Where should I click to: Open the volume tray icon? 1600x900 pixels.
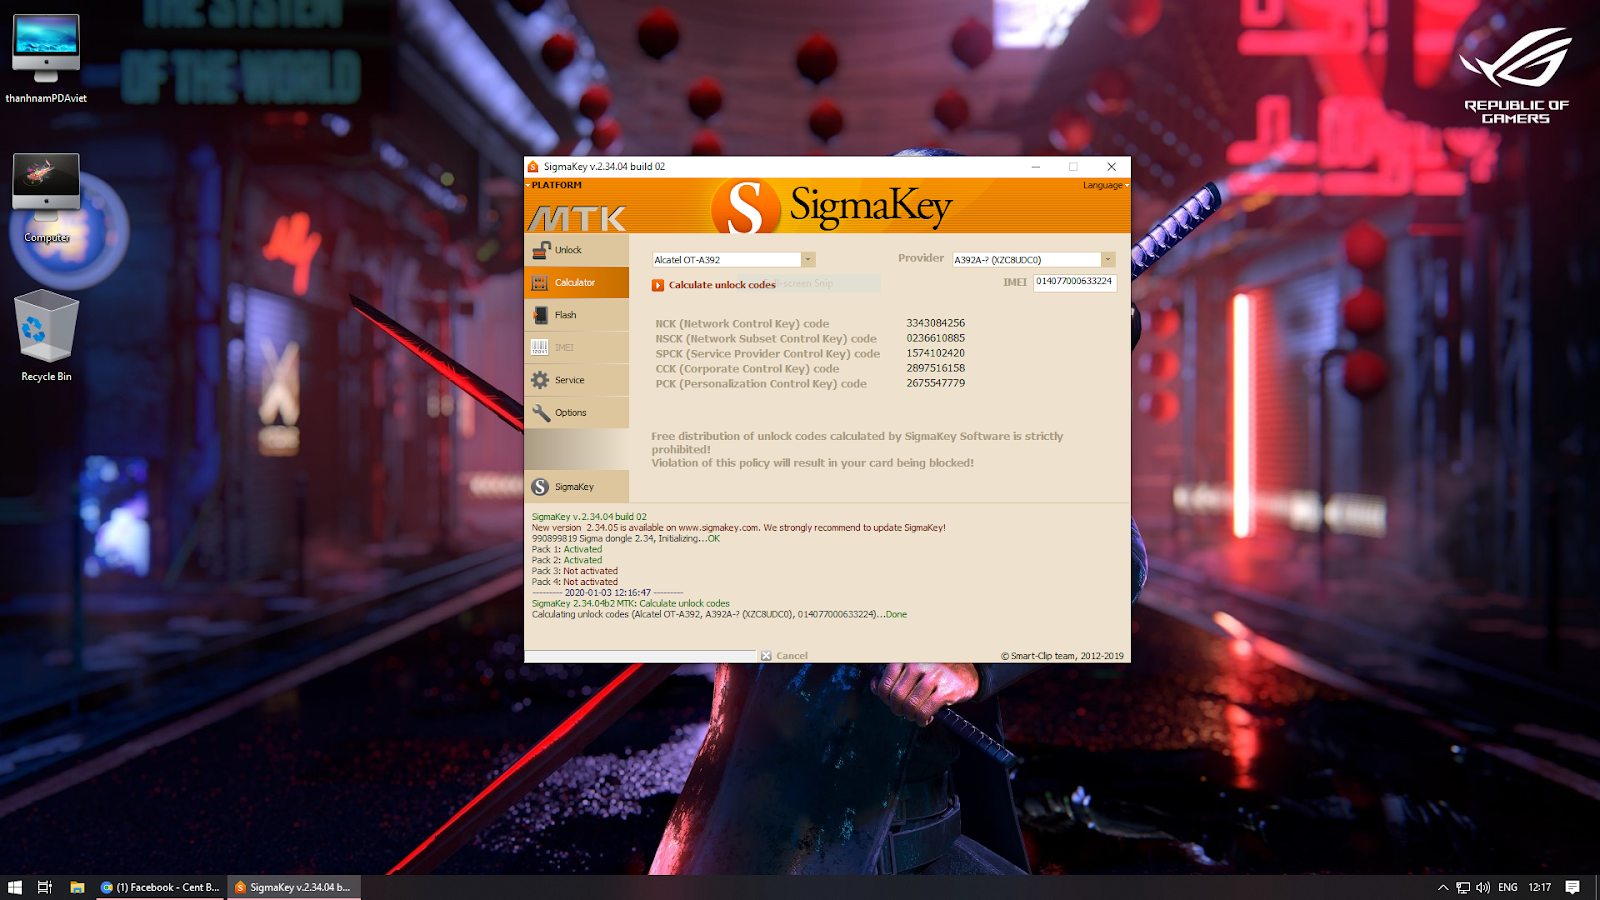click(1483, 887)
